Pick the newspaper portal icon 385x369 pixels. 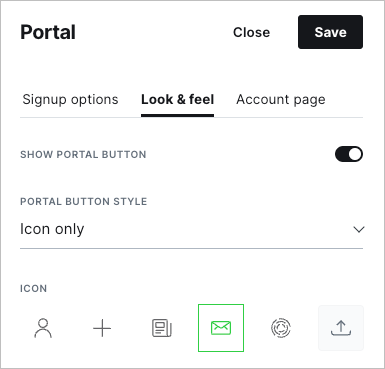[x=162, y=328]
